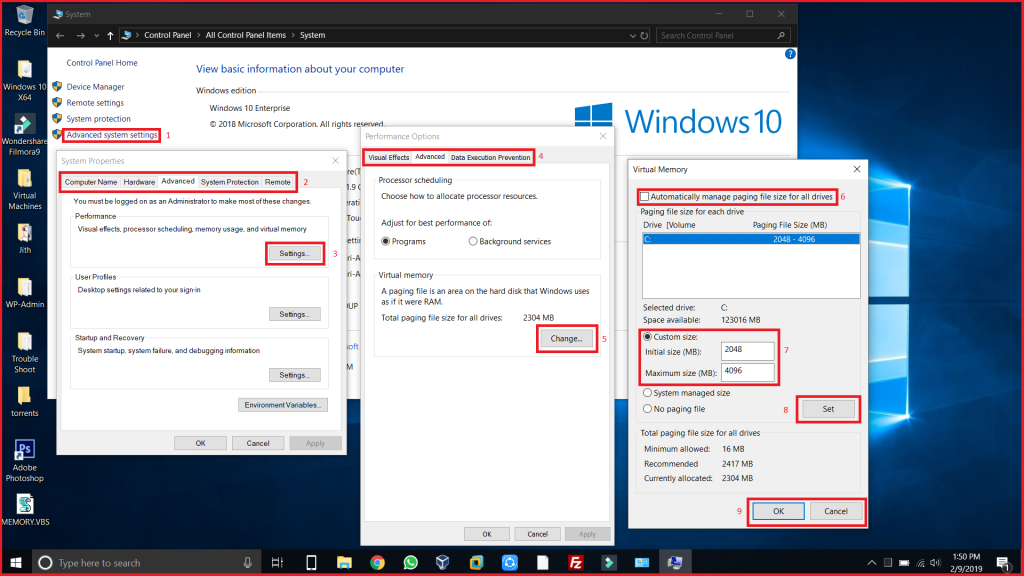Open Remote settings link
The height and width of the screenshot is (576, 1024).
click(x=95, y=103)
